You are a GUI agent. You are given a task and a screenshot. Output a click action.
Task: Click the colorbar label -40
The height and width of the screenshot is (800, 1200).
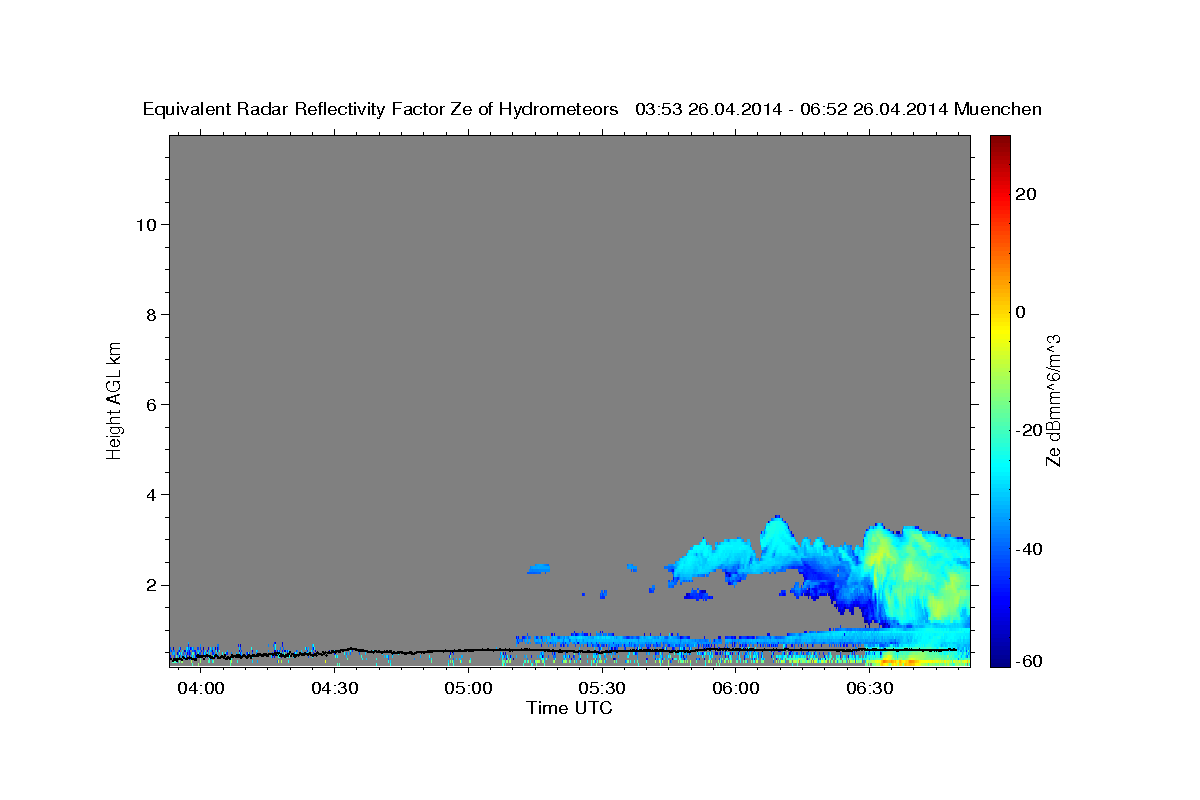click(1028, 549)
